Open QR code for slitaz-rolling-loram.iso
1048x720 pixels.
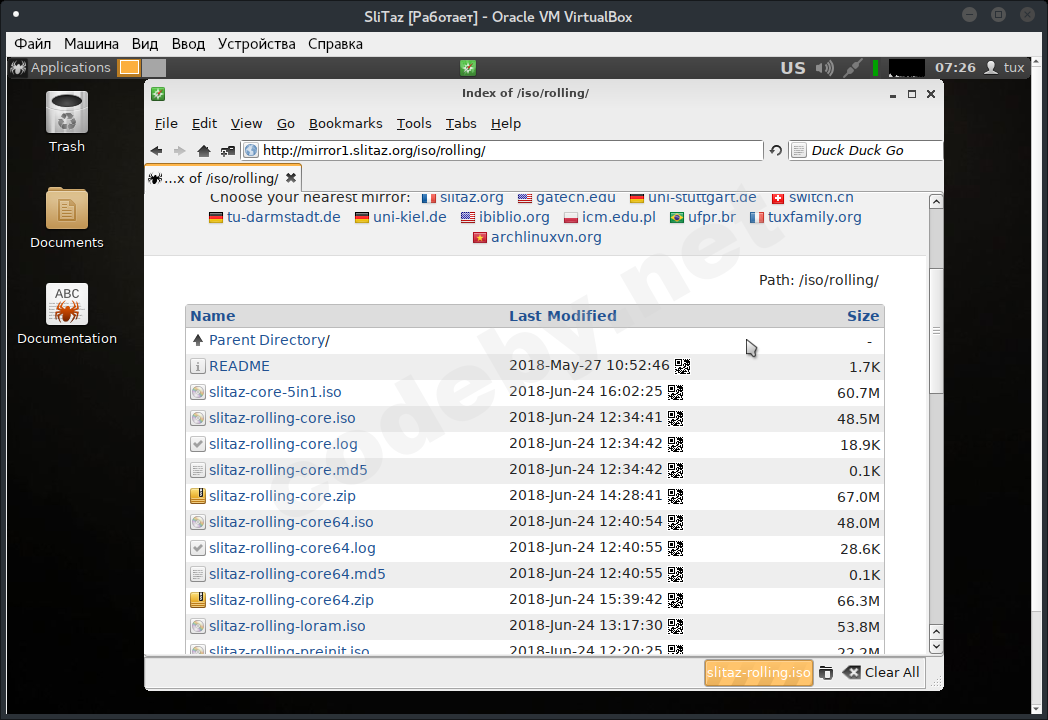click(x=675, y=626)
